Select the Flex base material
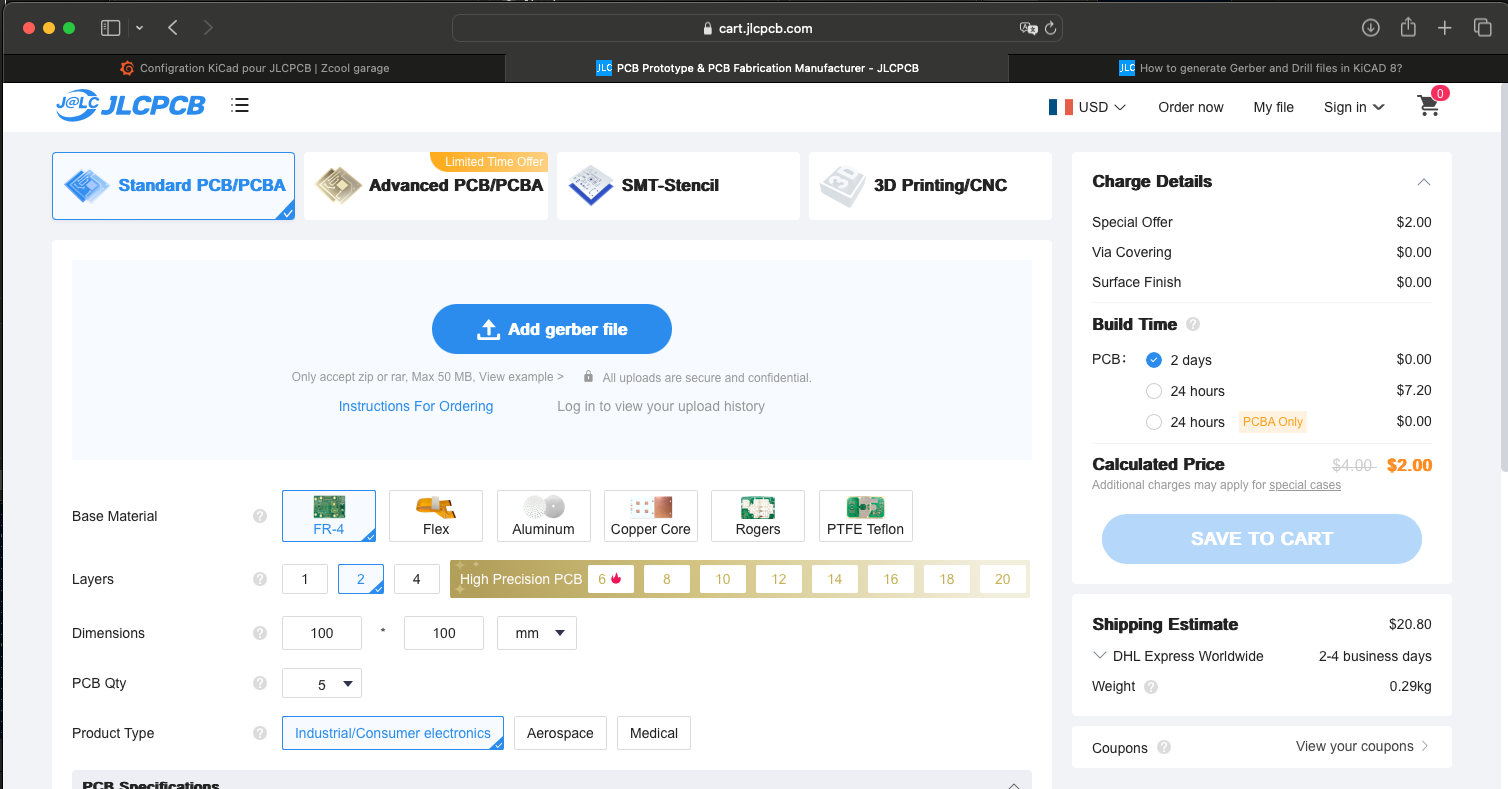 tap(436, 516)
